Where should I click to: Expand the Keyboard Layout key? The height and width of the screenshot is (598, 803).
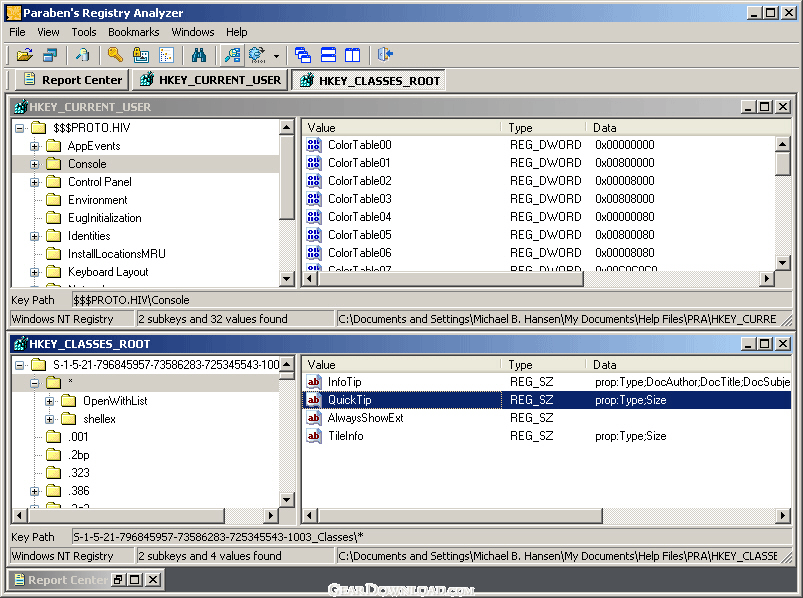34,272
